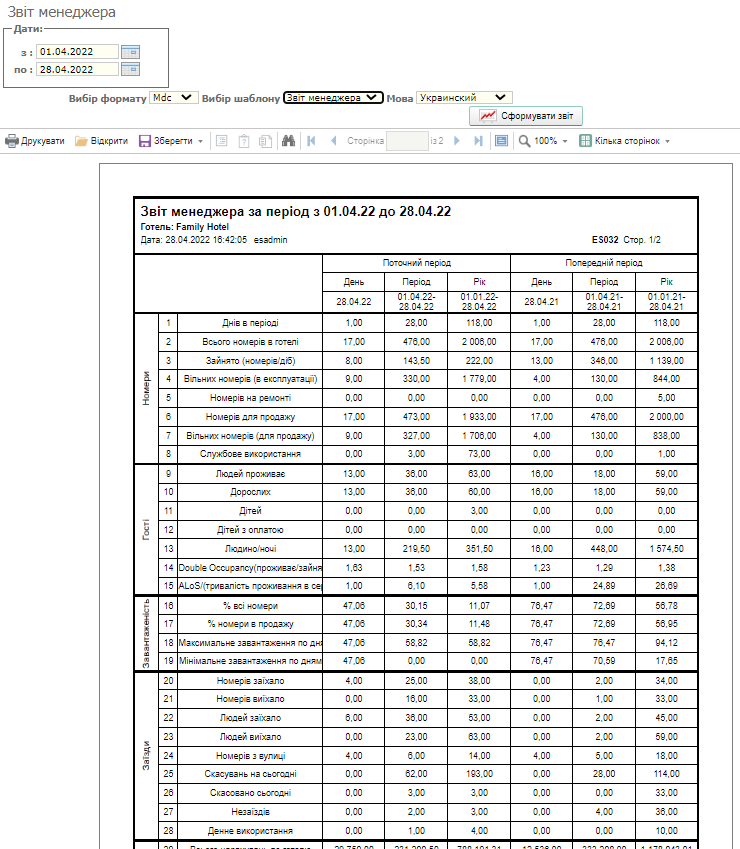Click the start date field 01.04.2022
The height and width of the screenshot is (849, 740).
click(77, 51)
